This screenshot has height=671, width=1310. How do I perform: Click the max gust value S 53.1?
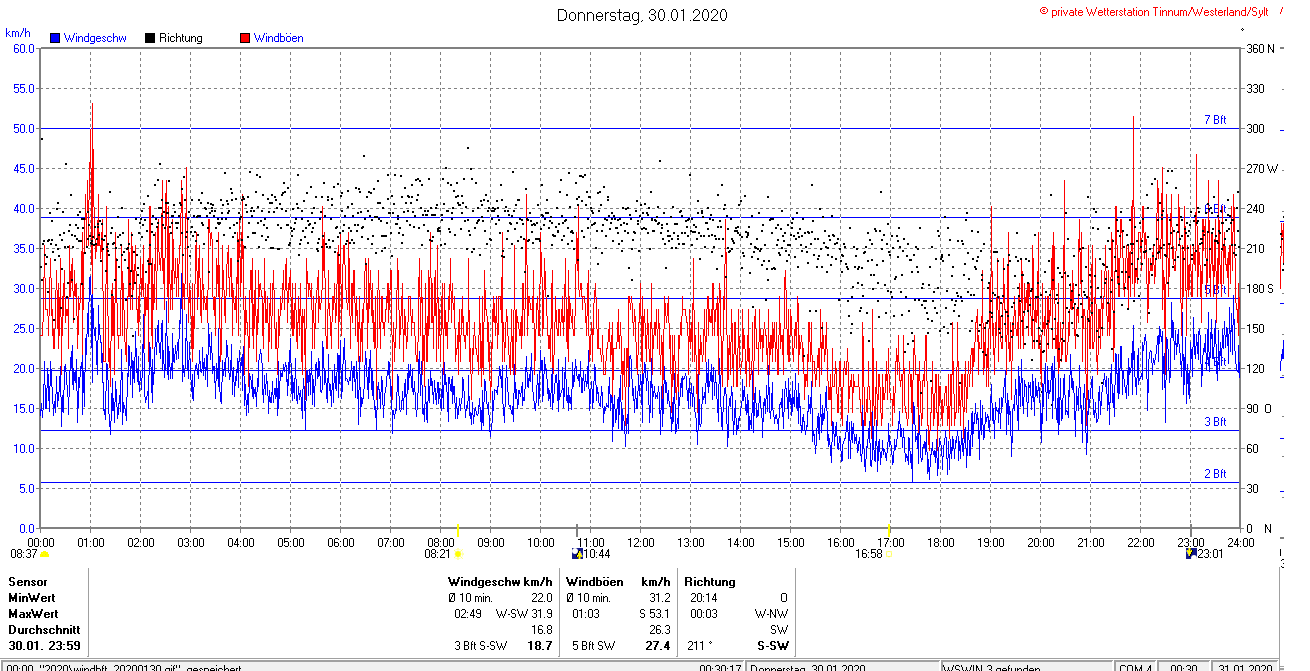655,614
